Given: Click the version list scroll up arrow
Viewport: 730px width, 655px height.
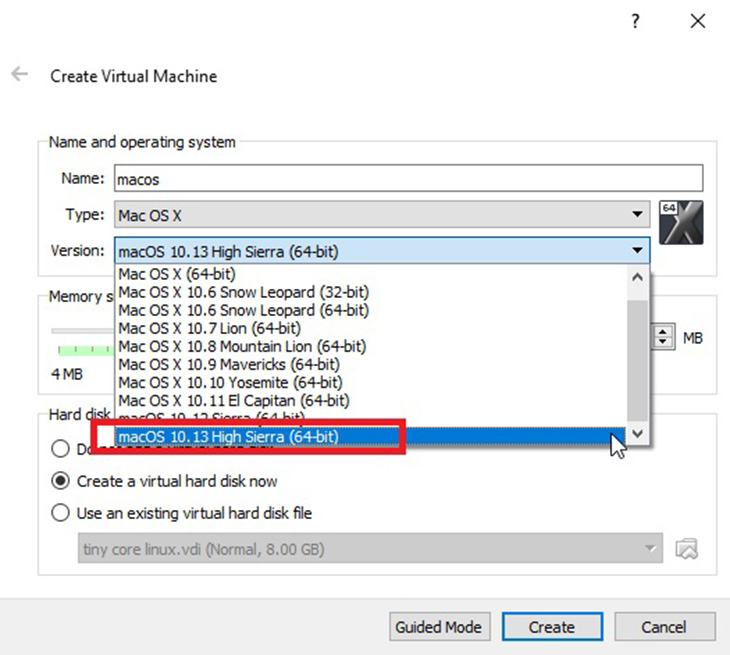Looking at the screenshot, I should (x=638, y=277).
